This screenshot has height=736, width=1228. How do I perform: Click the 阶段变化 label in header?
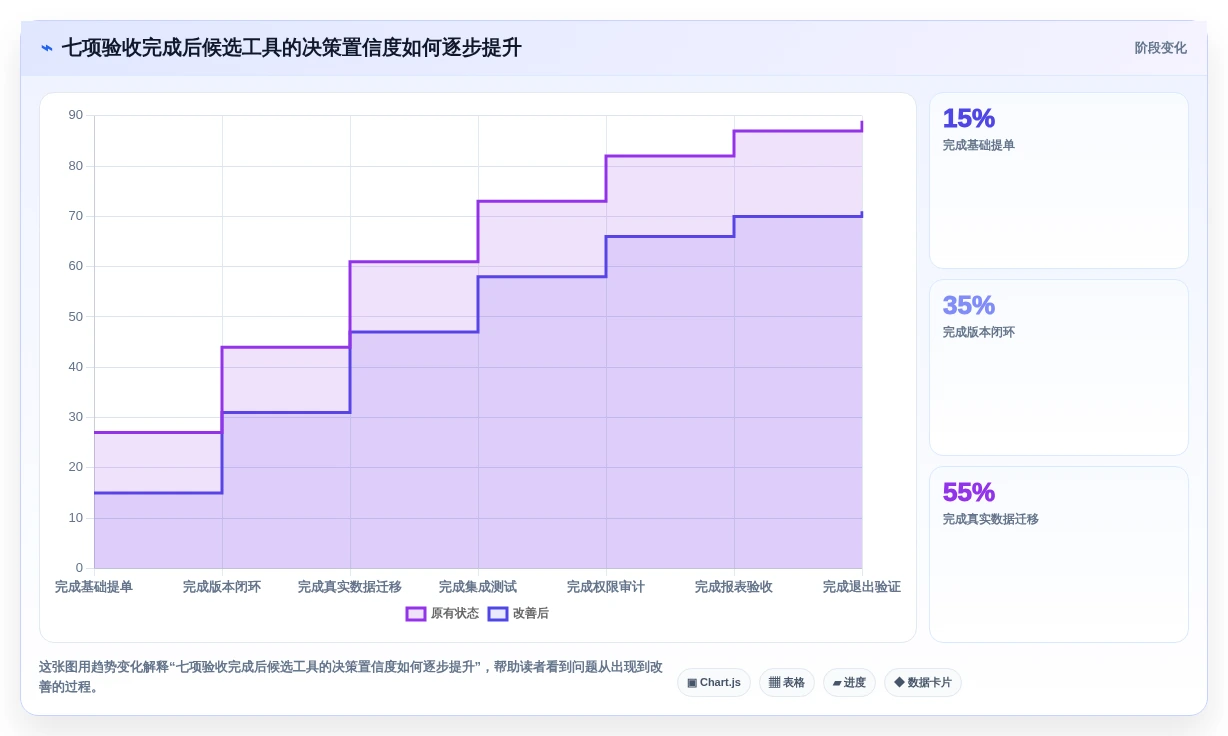[x=1160, y=48]
